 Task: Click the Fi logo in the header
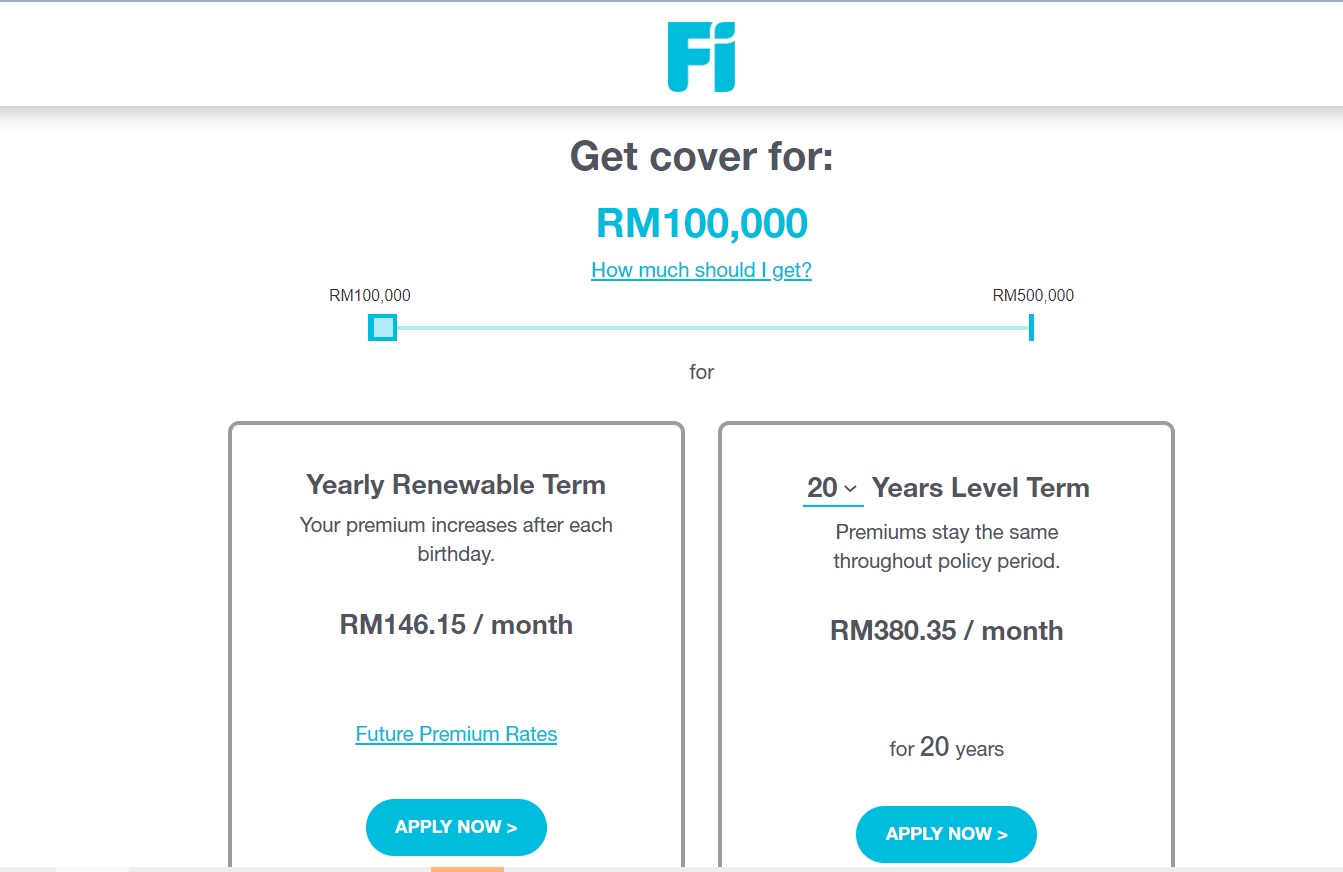(701, 58)
